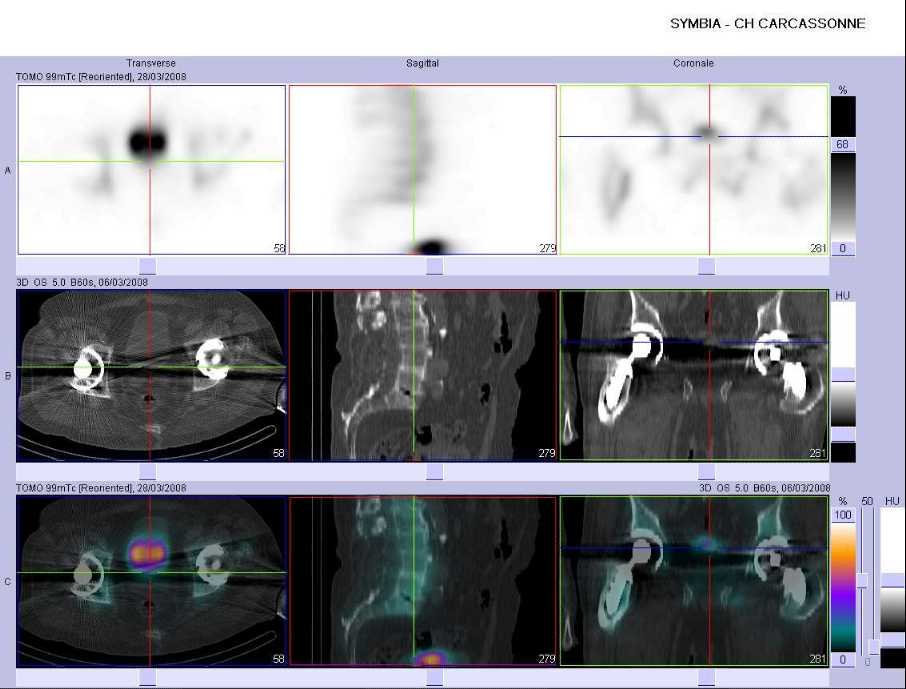The width and height of the screenshot is (906, 689).
Task: Click the row C fusion color scale bar
Action: point(843,587)
